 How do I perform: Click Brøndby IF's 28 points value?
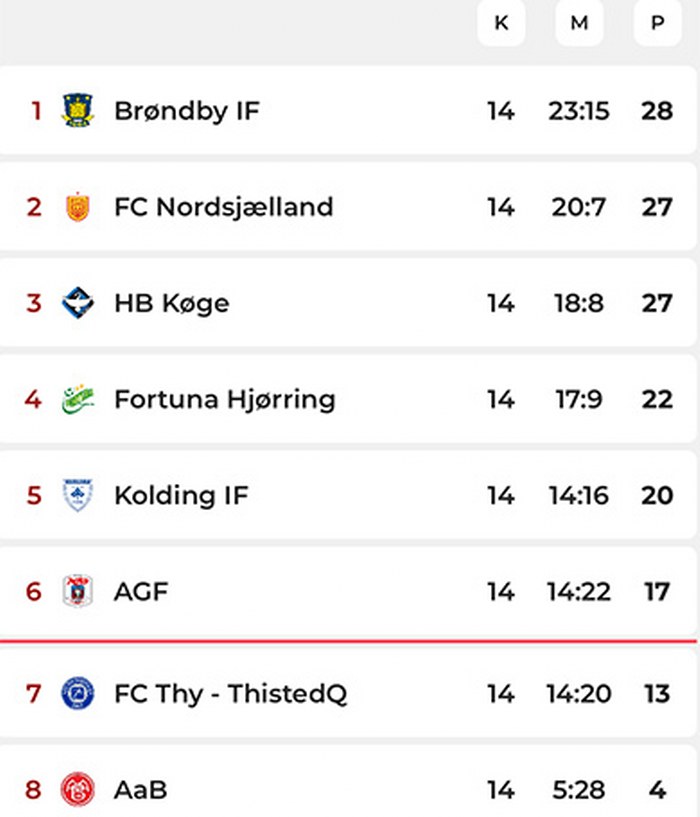coord(657,110)
